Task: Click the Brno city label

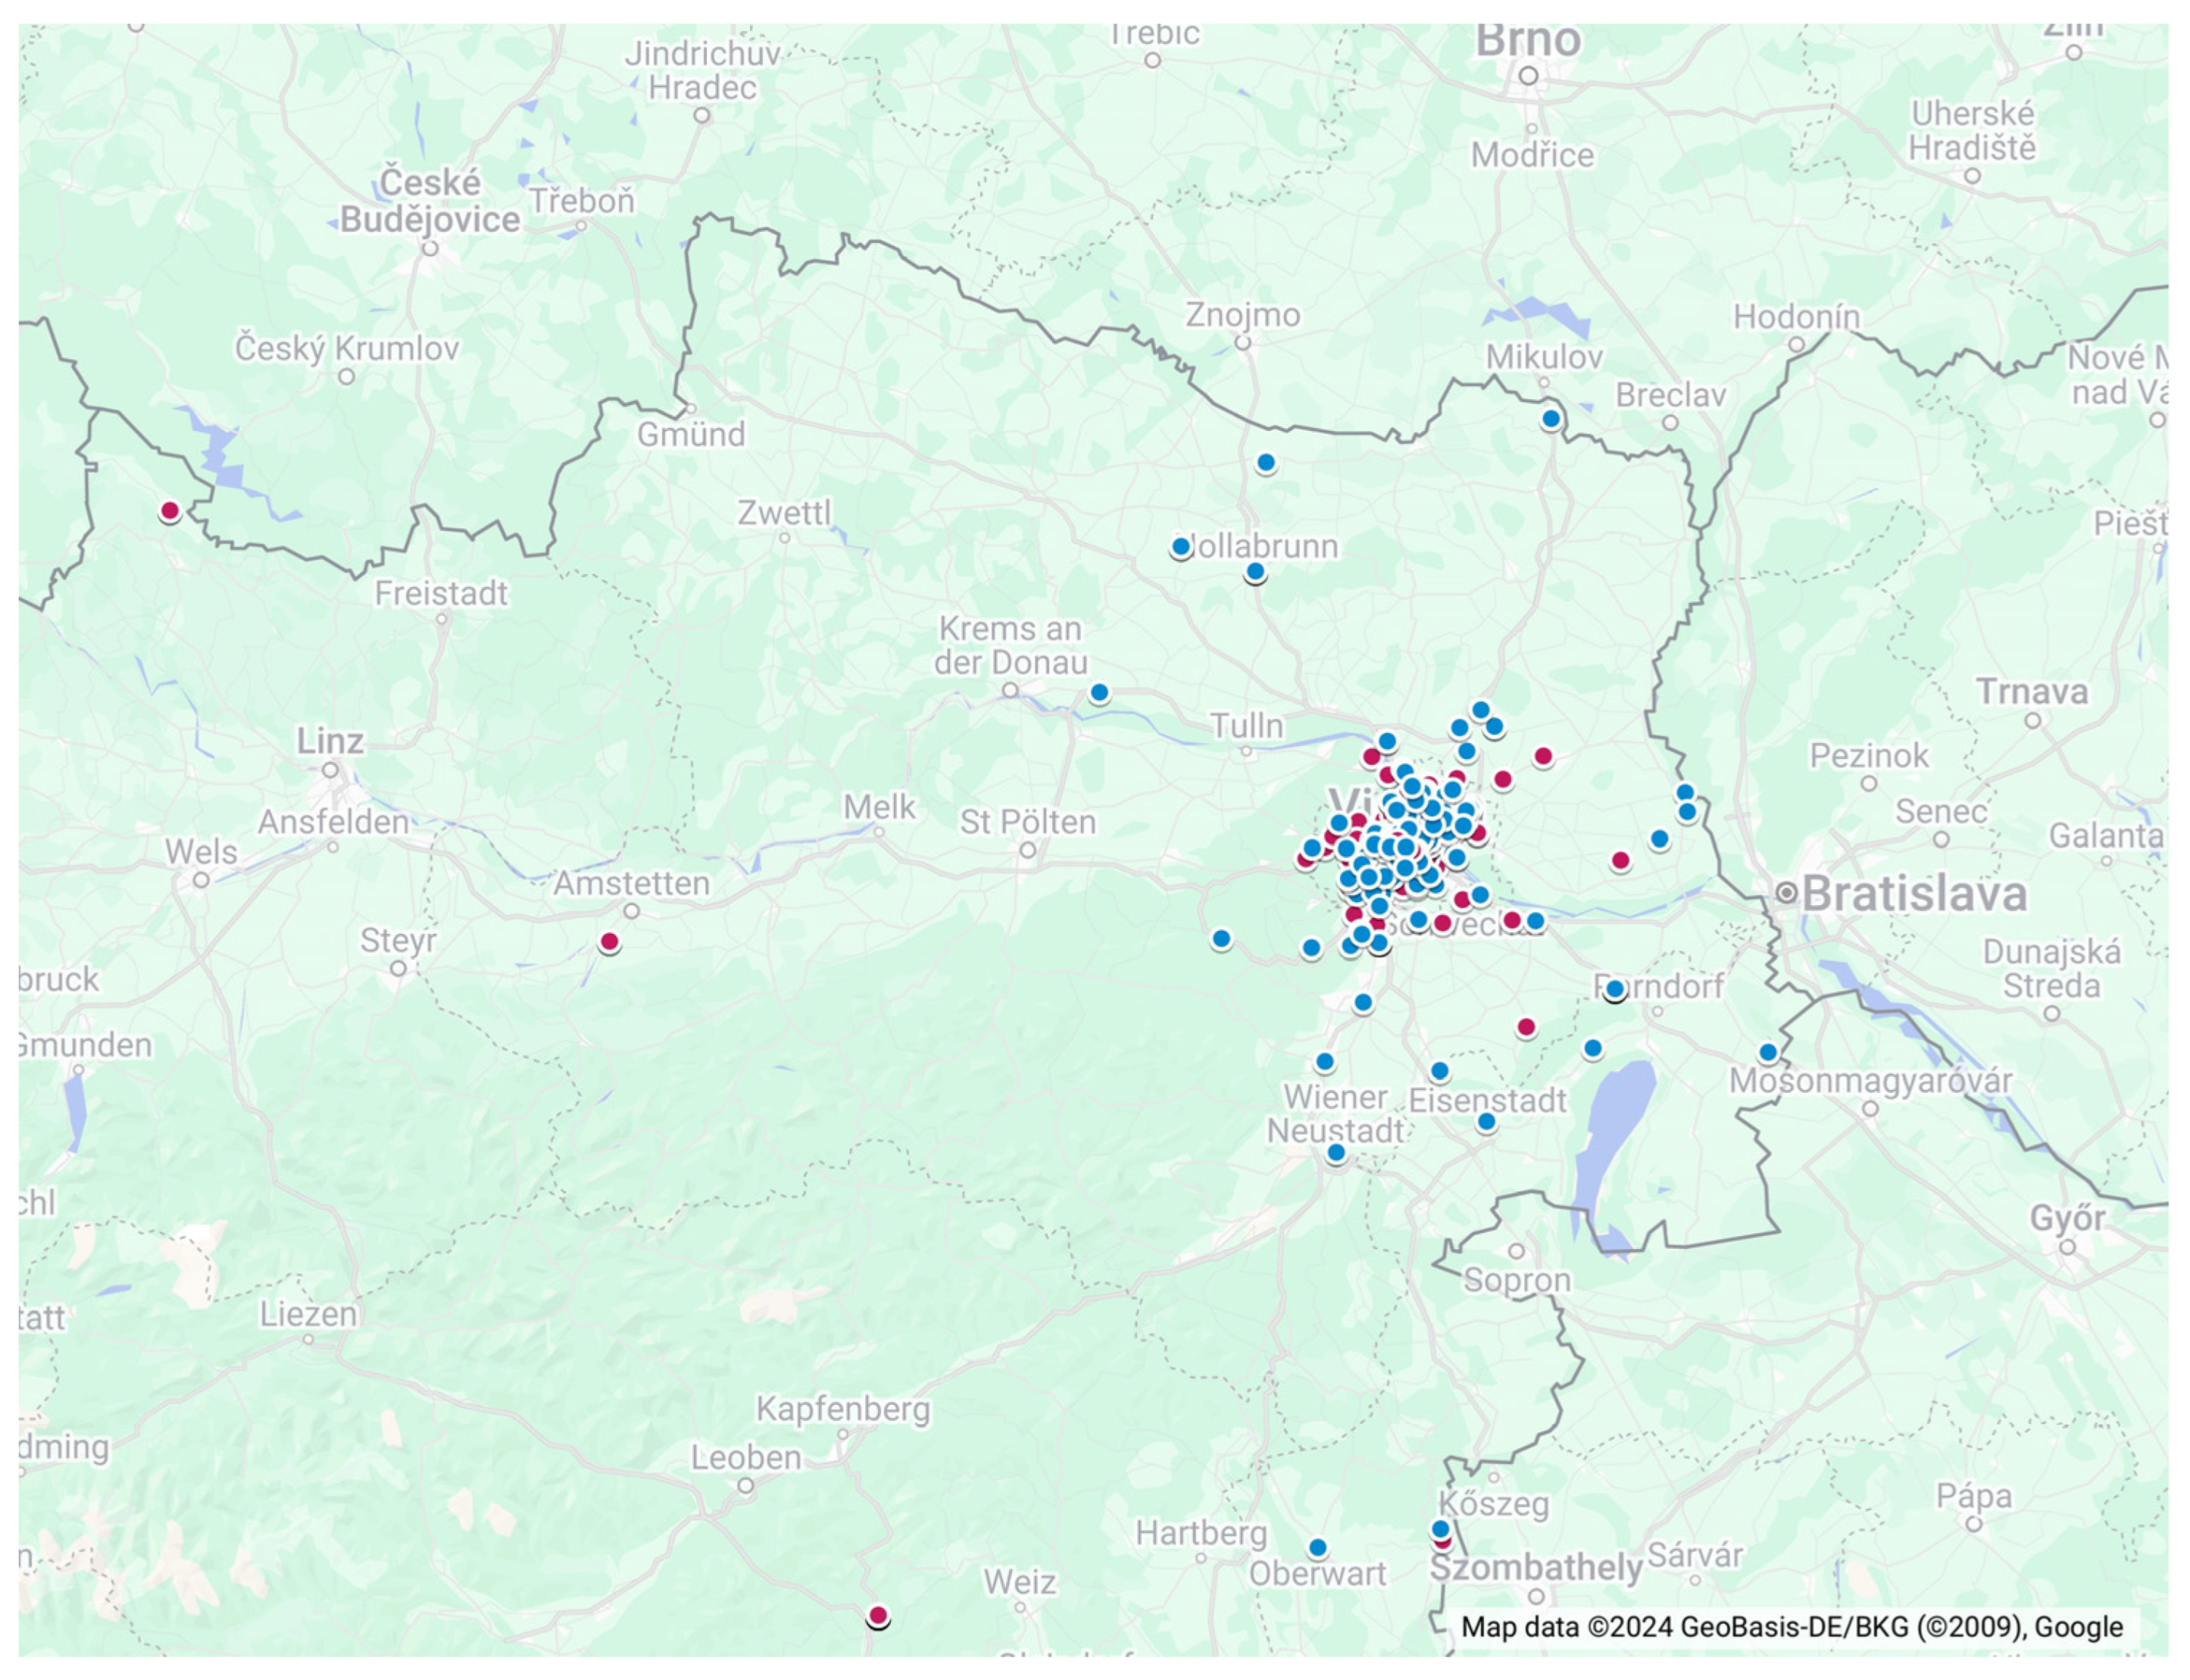Action: [x=1528, y=42]
